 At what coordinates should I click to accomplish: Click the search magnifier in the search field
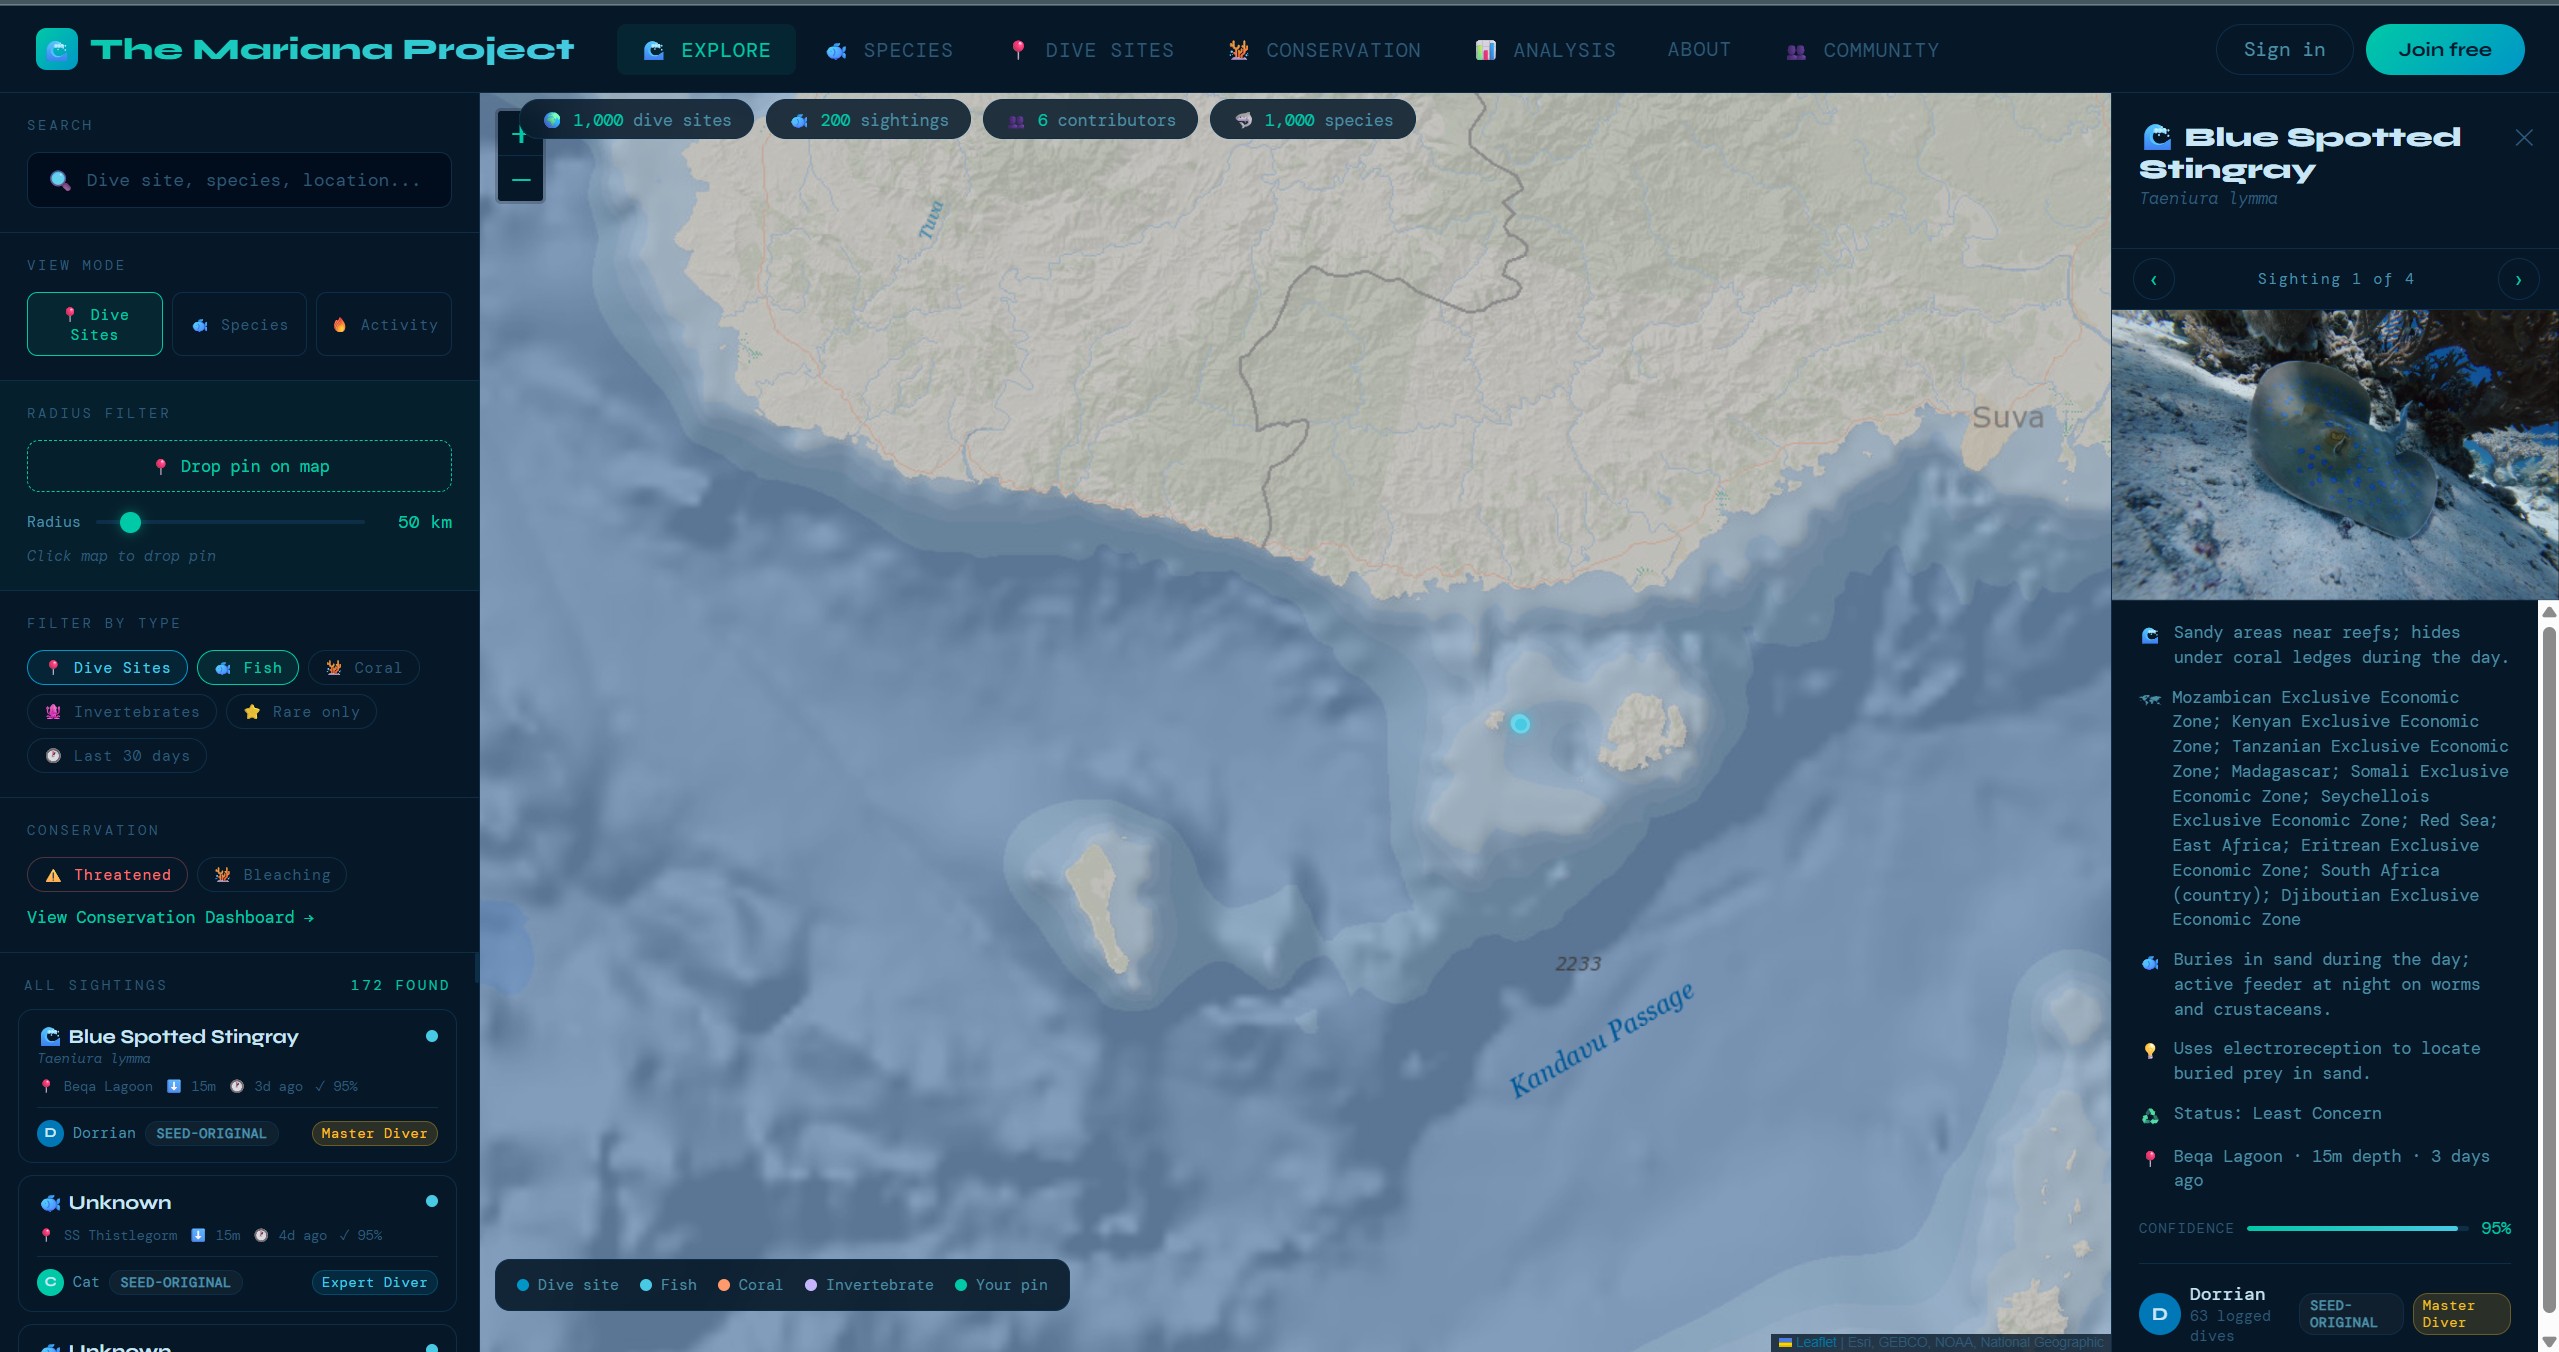(59, 180)
